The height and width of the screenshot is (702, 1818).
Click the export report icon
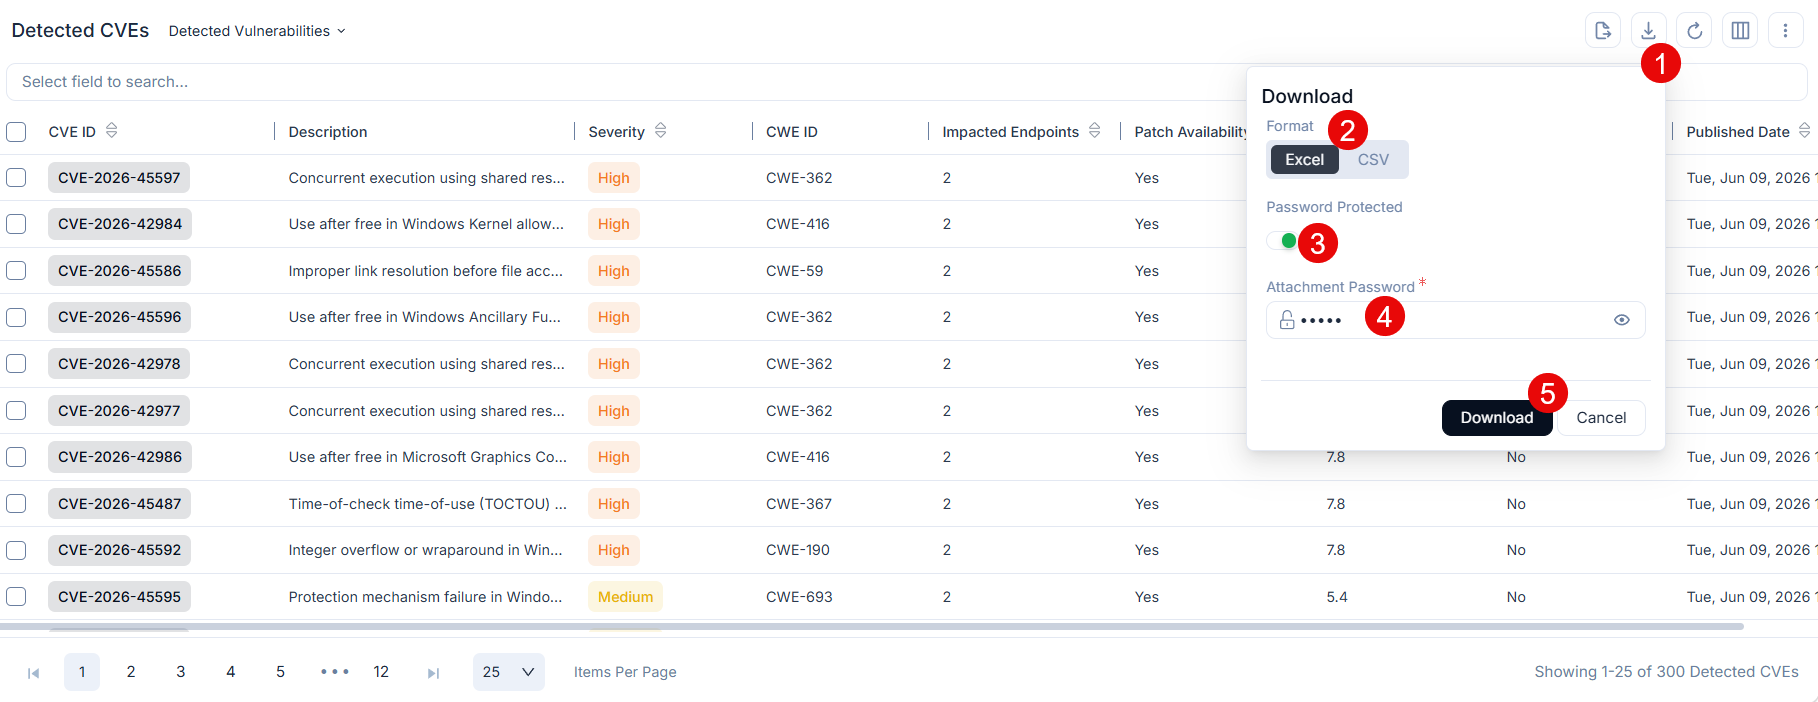point(1603,31)
